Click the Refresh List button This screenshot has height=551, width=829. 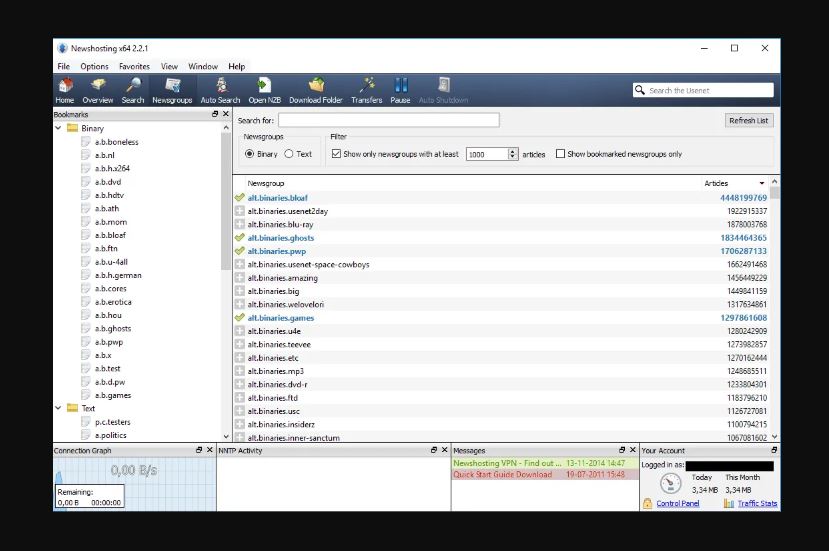click(749, 121)
